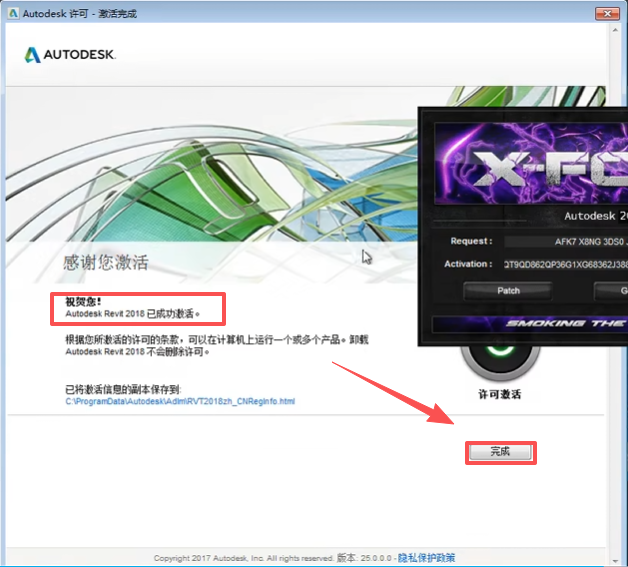The height and width of the screenshot is (567, 628).
Task: Click the scrollbar down arrow
Action: tap(615, 561)
